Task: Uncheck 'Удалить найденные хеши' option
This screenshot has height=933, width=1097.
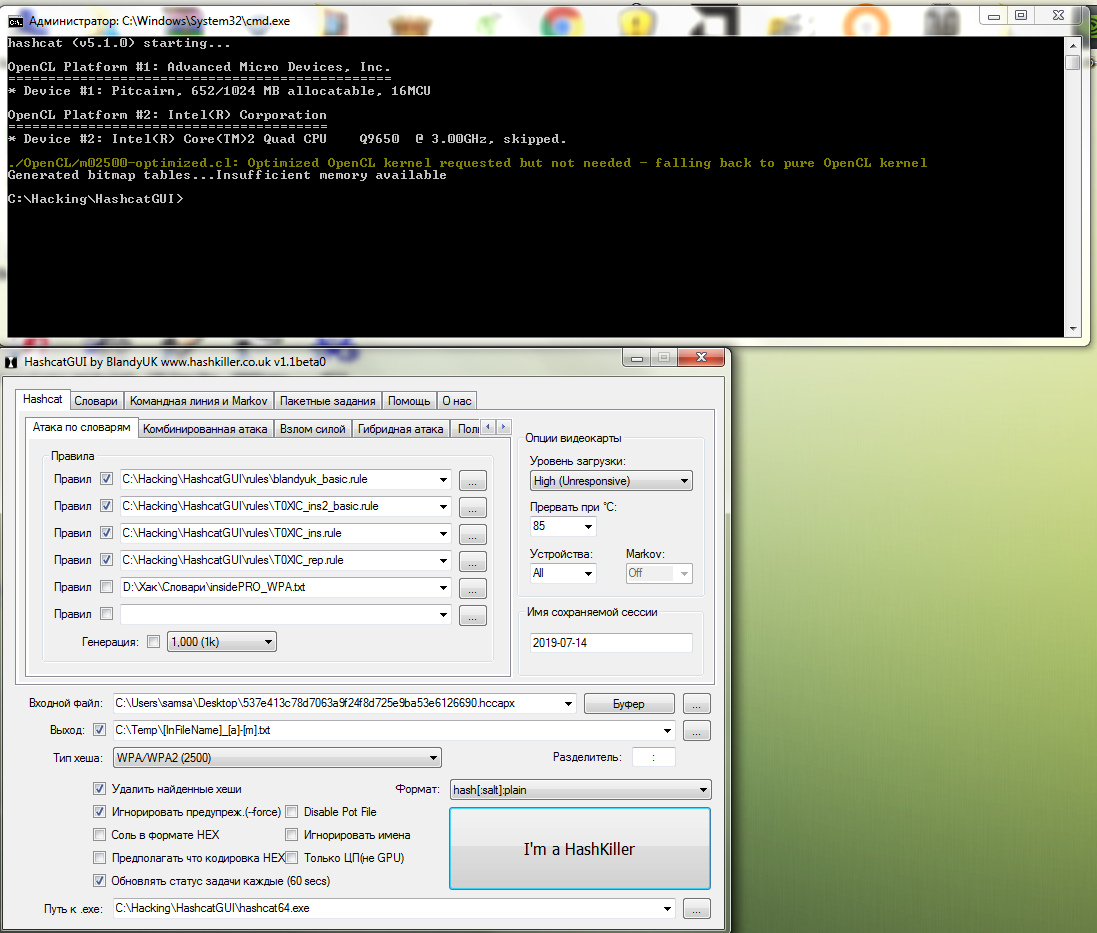Action: tap(99, 789)
